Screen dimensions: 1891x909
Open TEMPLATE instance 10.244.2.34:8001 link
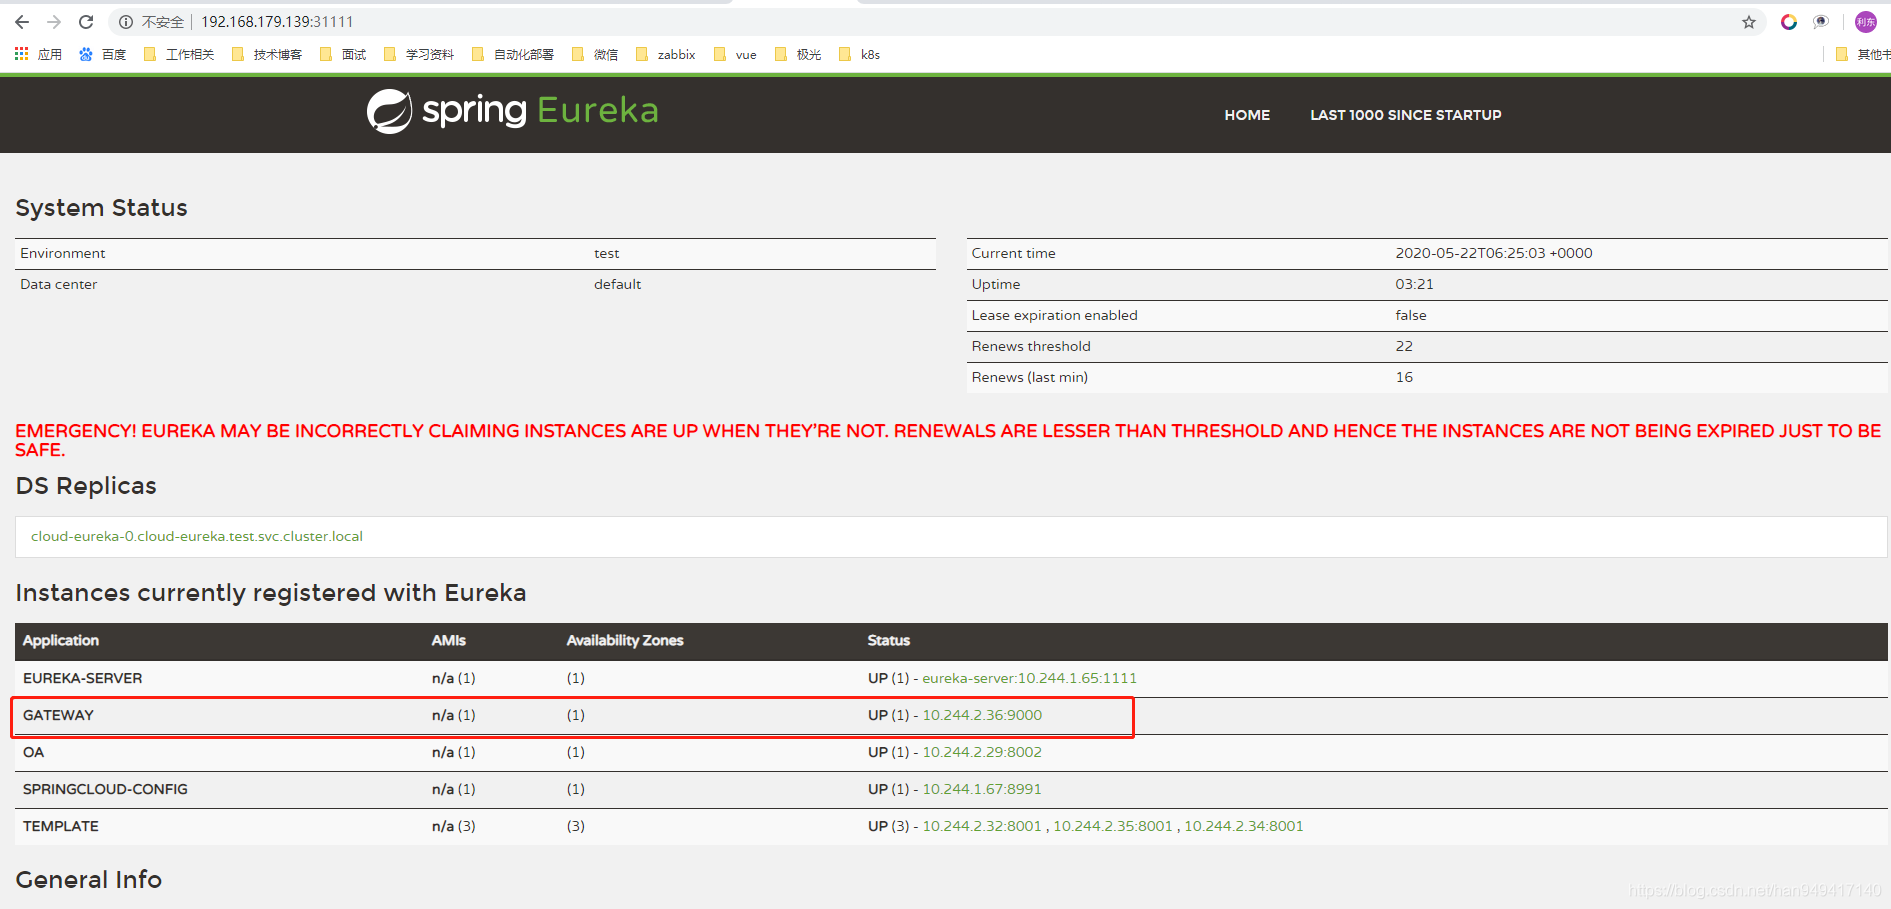coord(1244,826)
